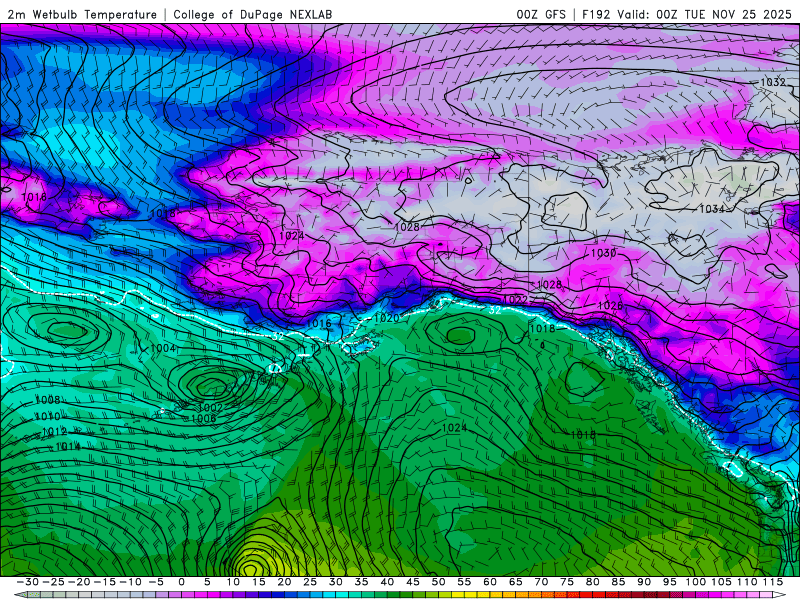Click the 80 value on the color scale
The height and width of the screenshot is (600, 800).
point(592,582)
